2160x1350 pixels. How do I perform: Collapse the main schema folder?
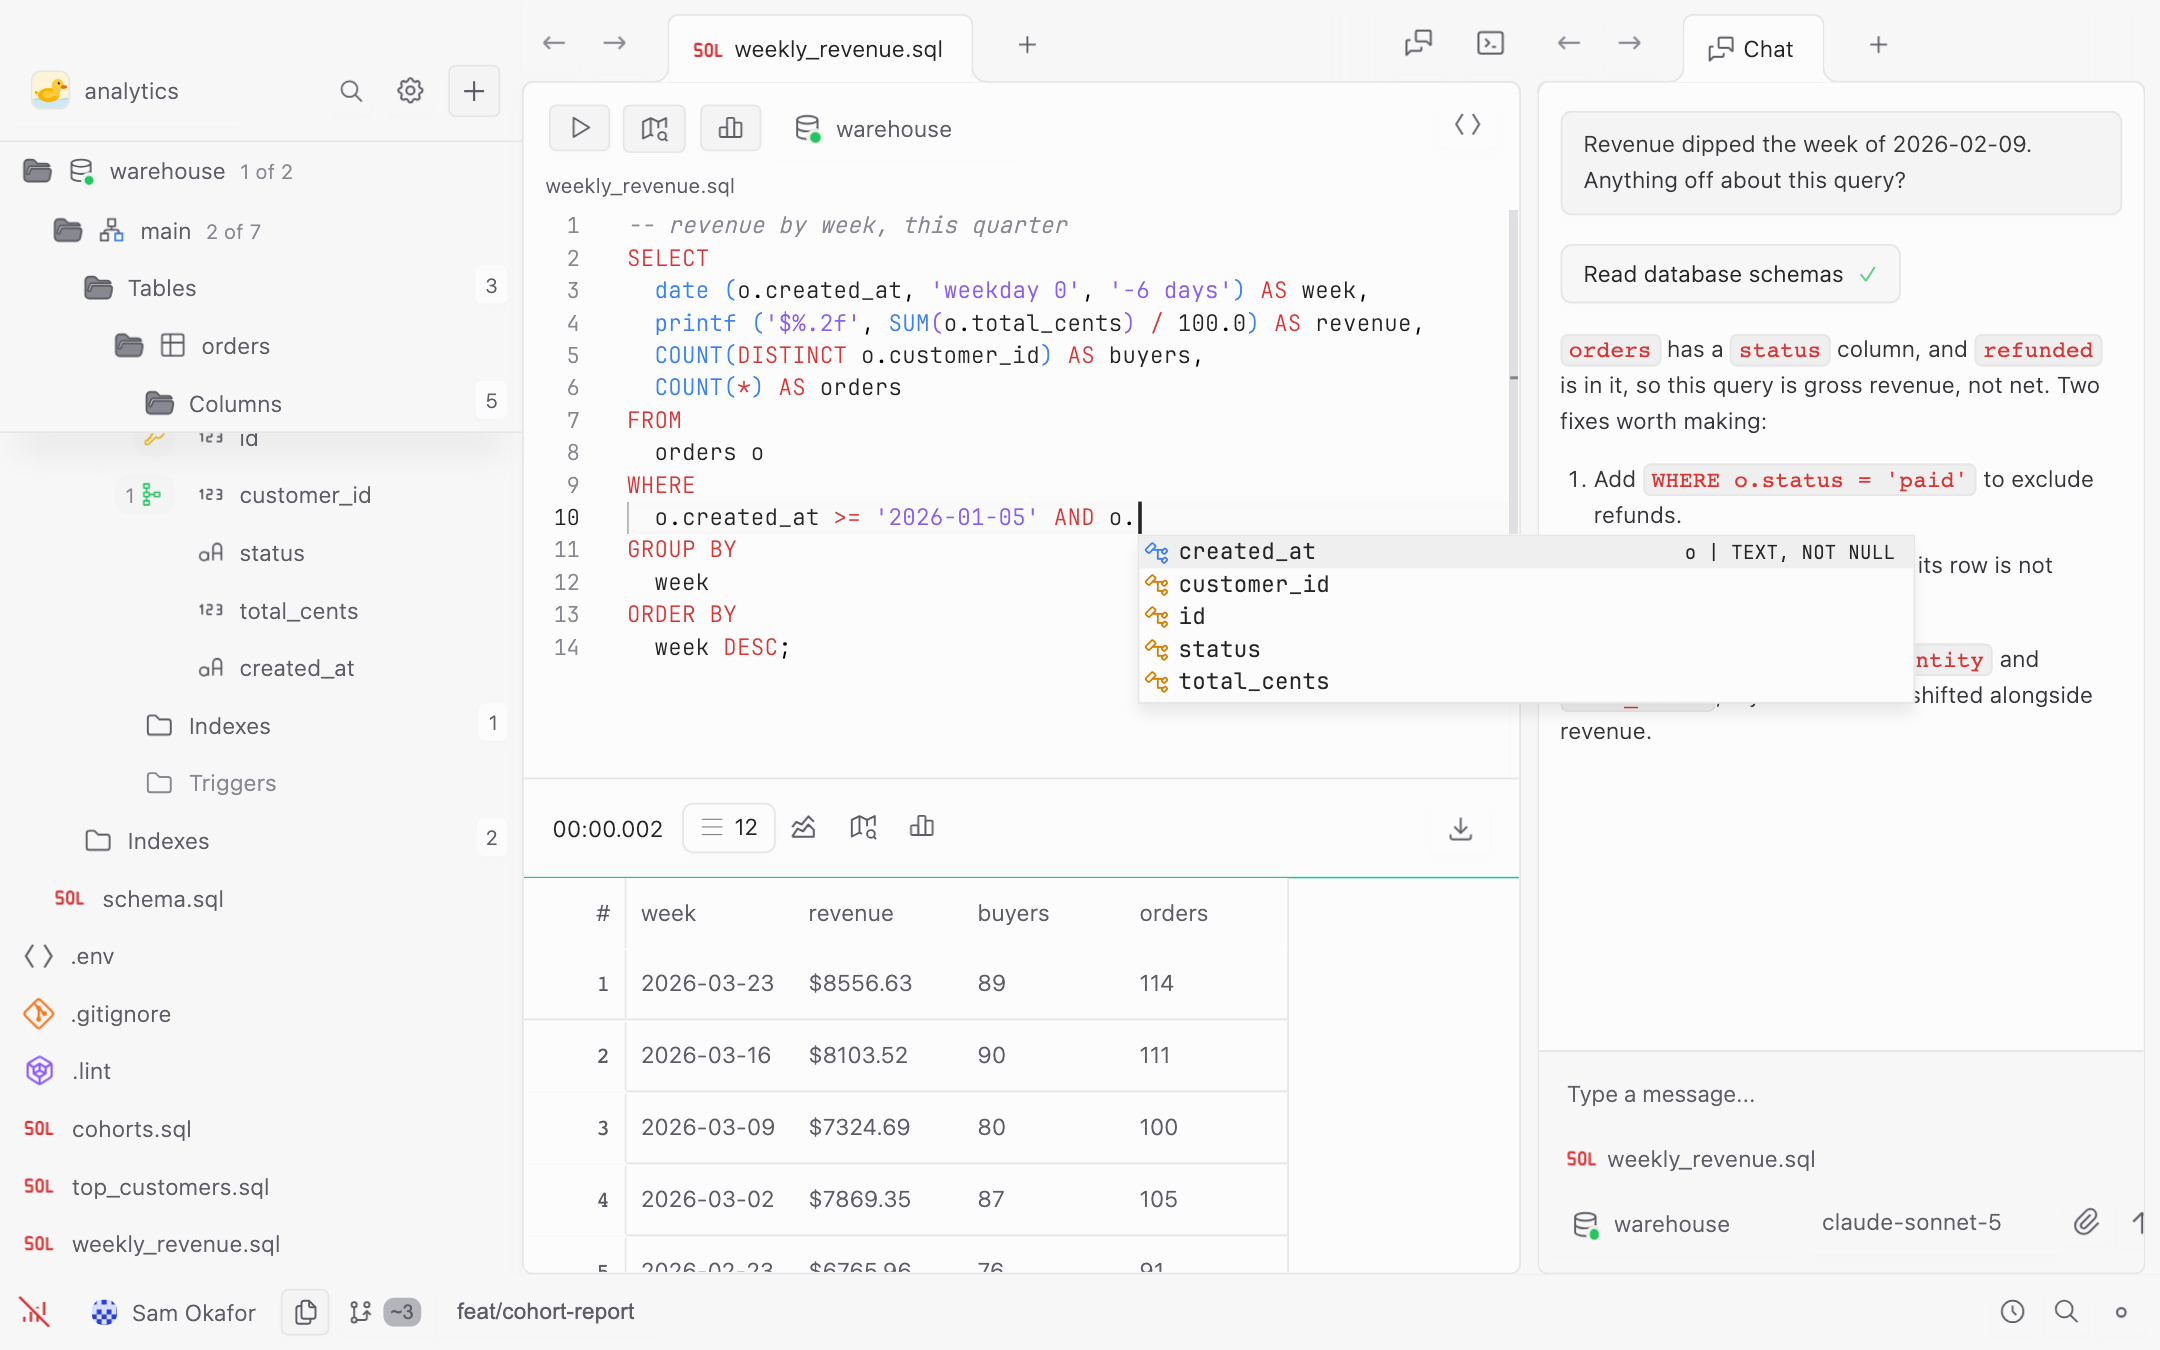point(67,231)
